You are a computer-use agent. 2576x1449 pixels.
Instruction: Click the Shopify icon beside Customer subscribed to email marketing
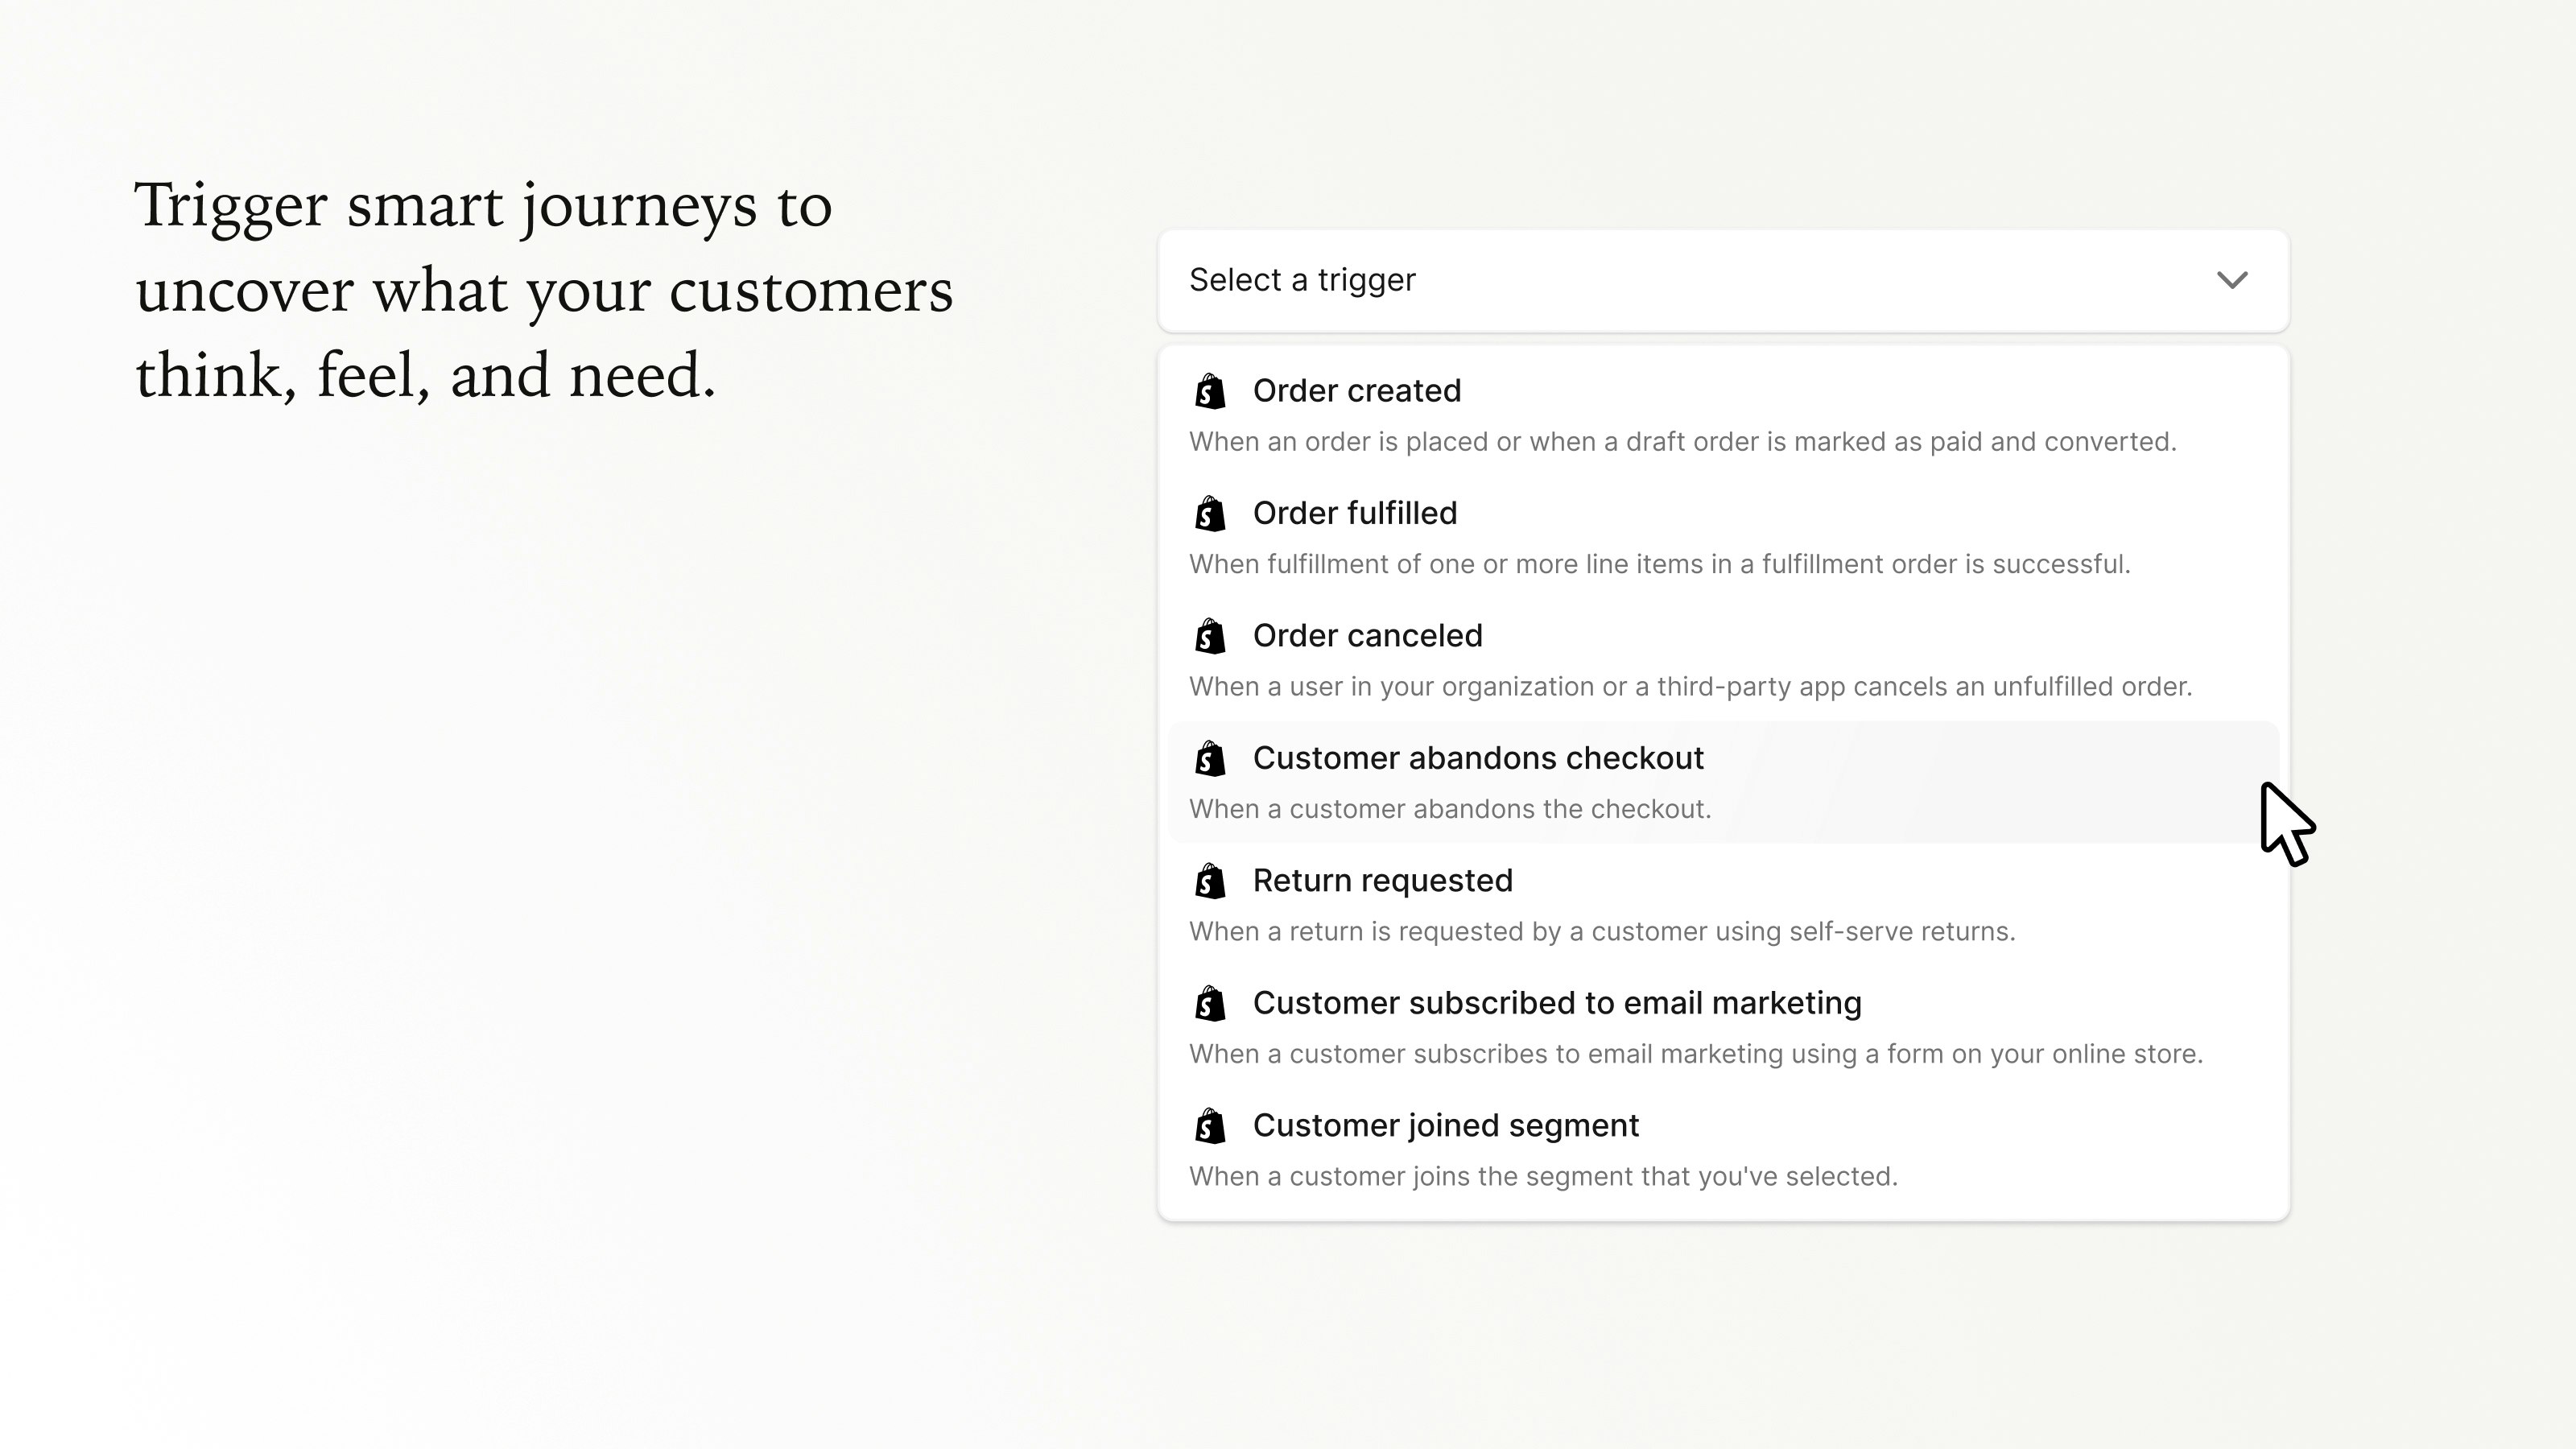[x=1210, y=1004]
